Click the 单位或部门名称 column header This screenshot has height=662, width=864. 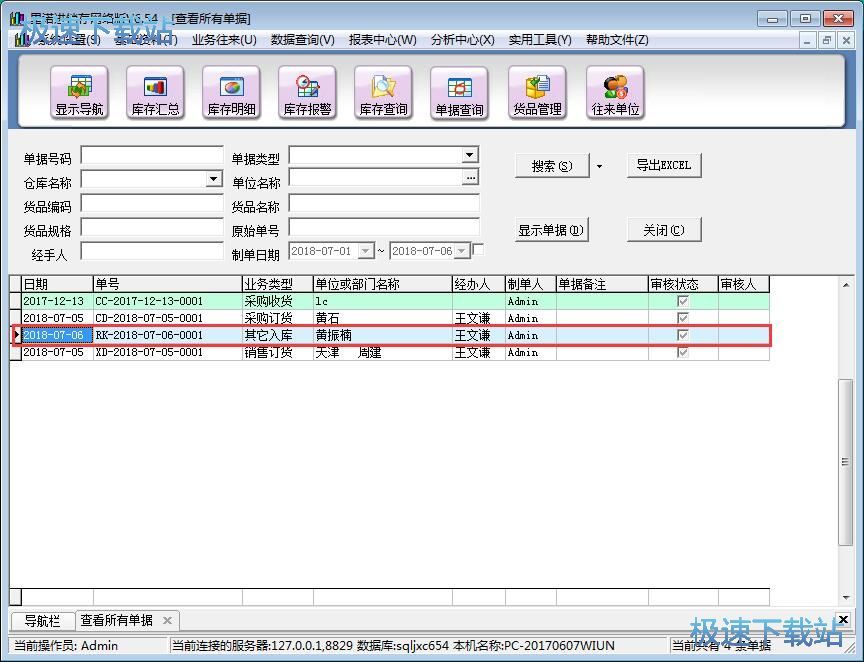click(382, 284)
